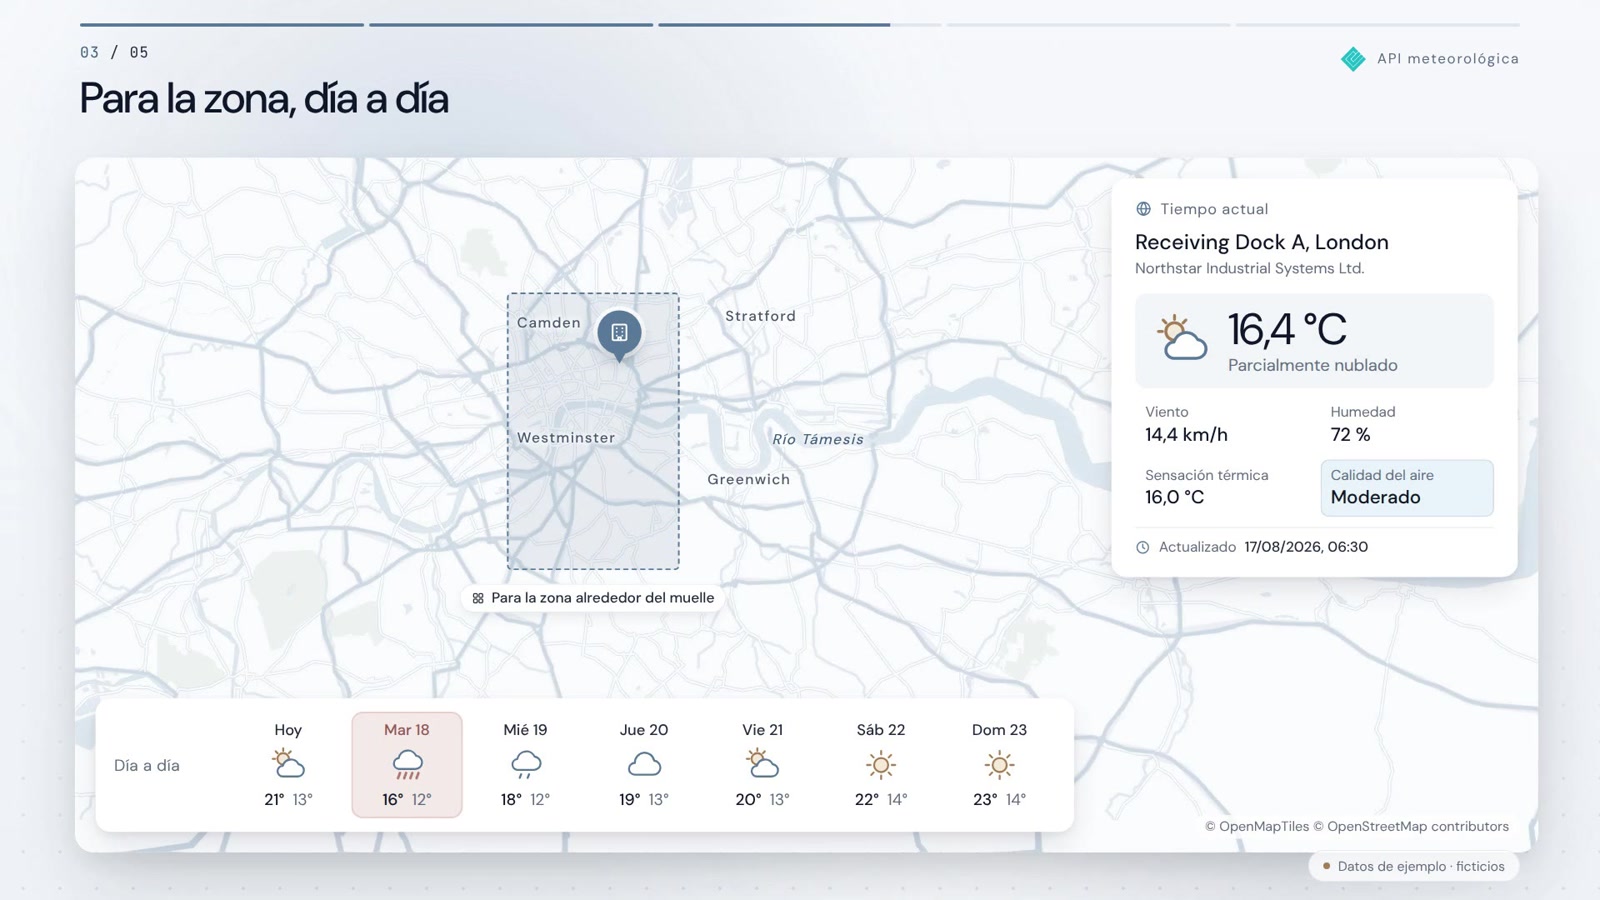This screenshot has width=1600, height=900.
Task: Click Northstar Industrial Systems Ltd. subtitle
Action: coord(1250,268)
